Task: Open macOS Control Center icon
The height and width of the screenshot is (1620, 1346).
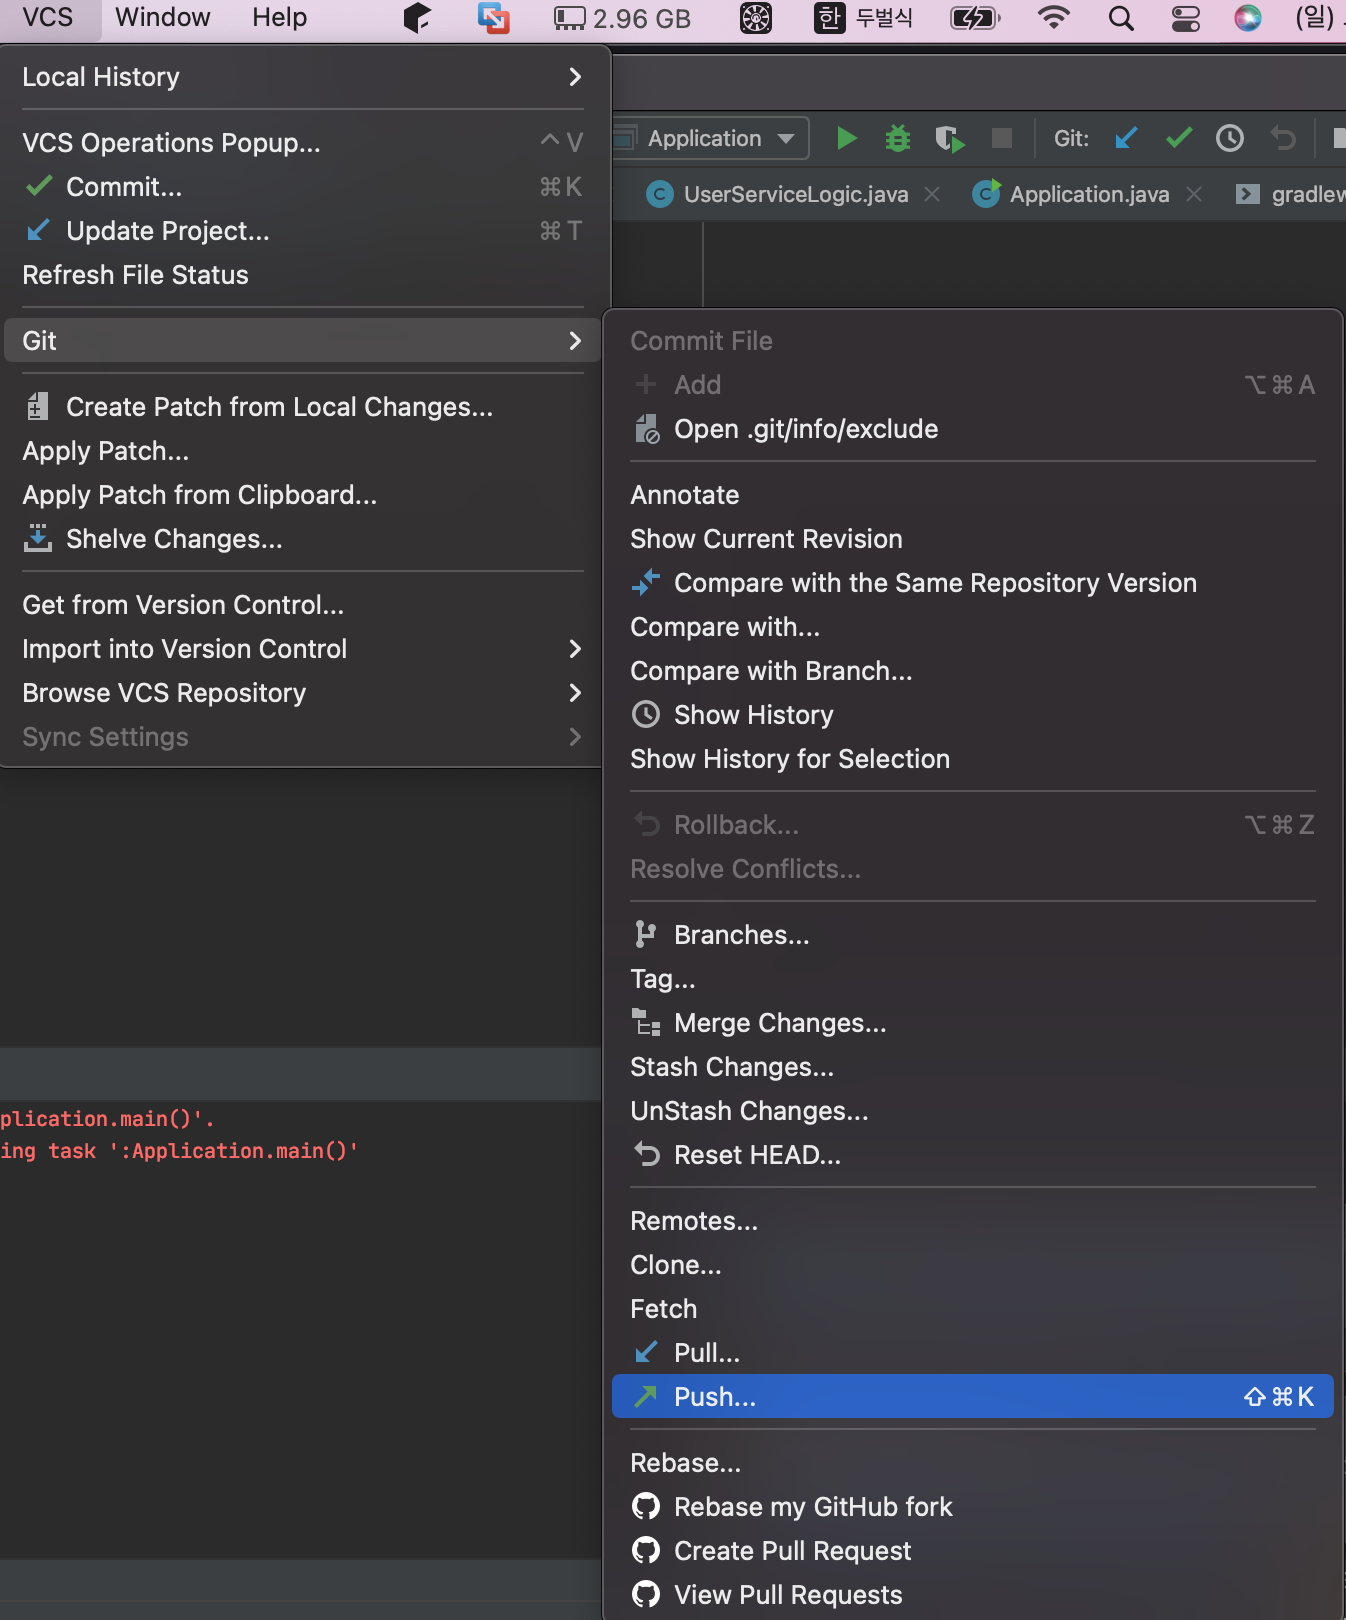Action: coord(1185,18)
